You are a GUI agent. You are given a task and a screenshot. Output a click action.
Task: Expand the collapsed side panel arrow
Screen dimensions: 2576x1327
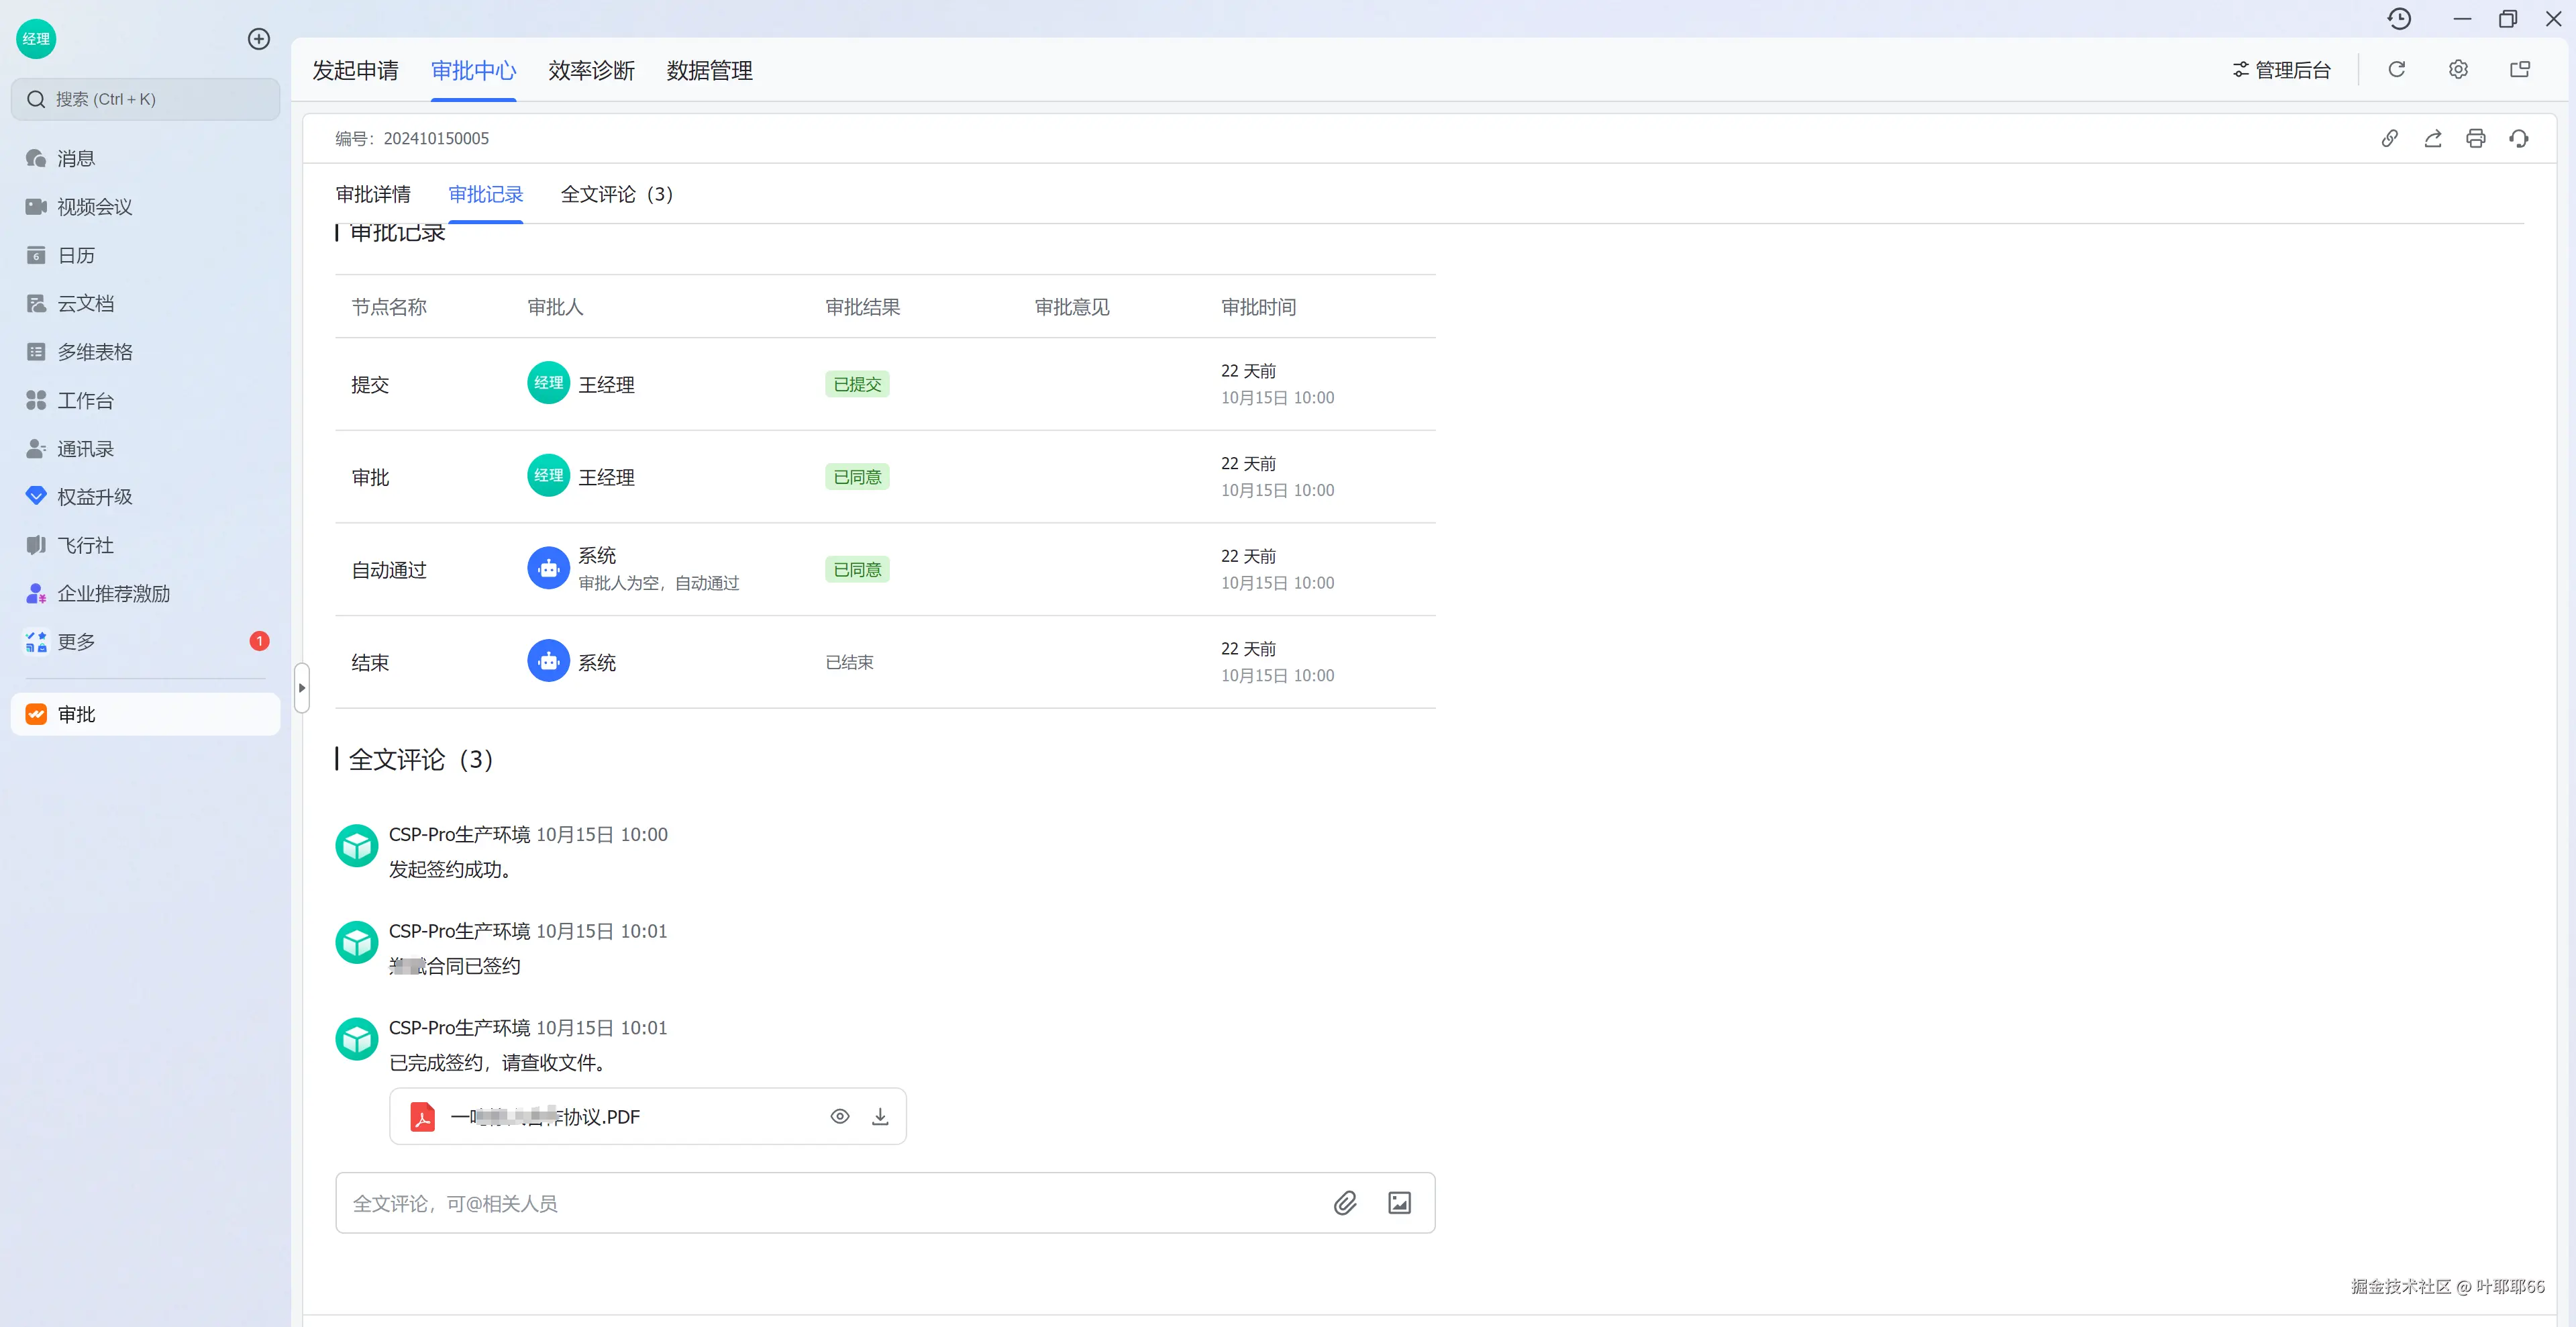[x=302, y=688]
